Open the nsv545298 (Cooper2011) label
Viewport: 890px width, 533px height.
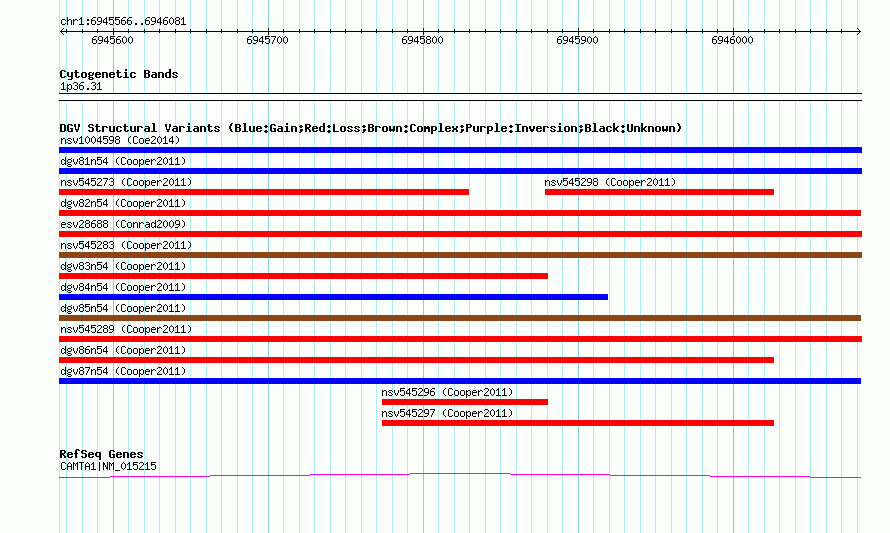(x=610, y=182)
